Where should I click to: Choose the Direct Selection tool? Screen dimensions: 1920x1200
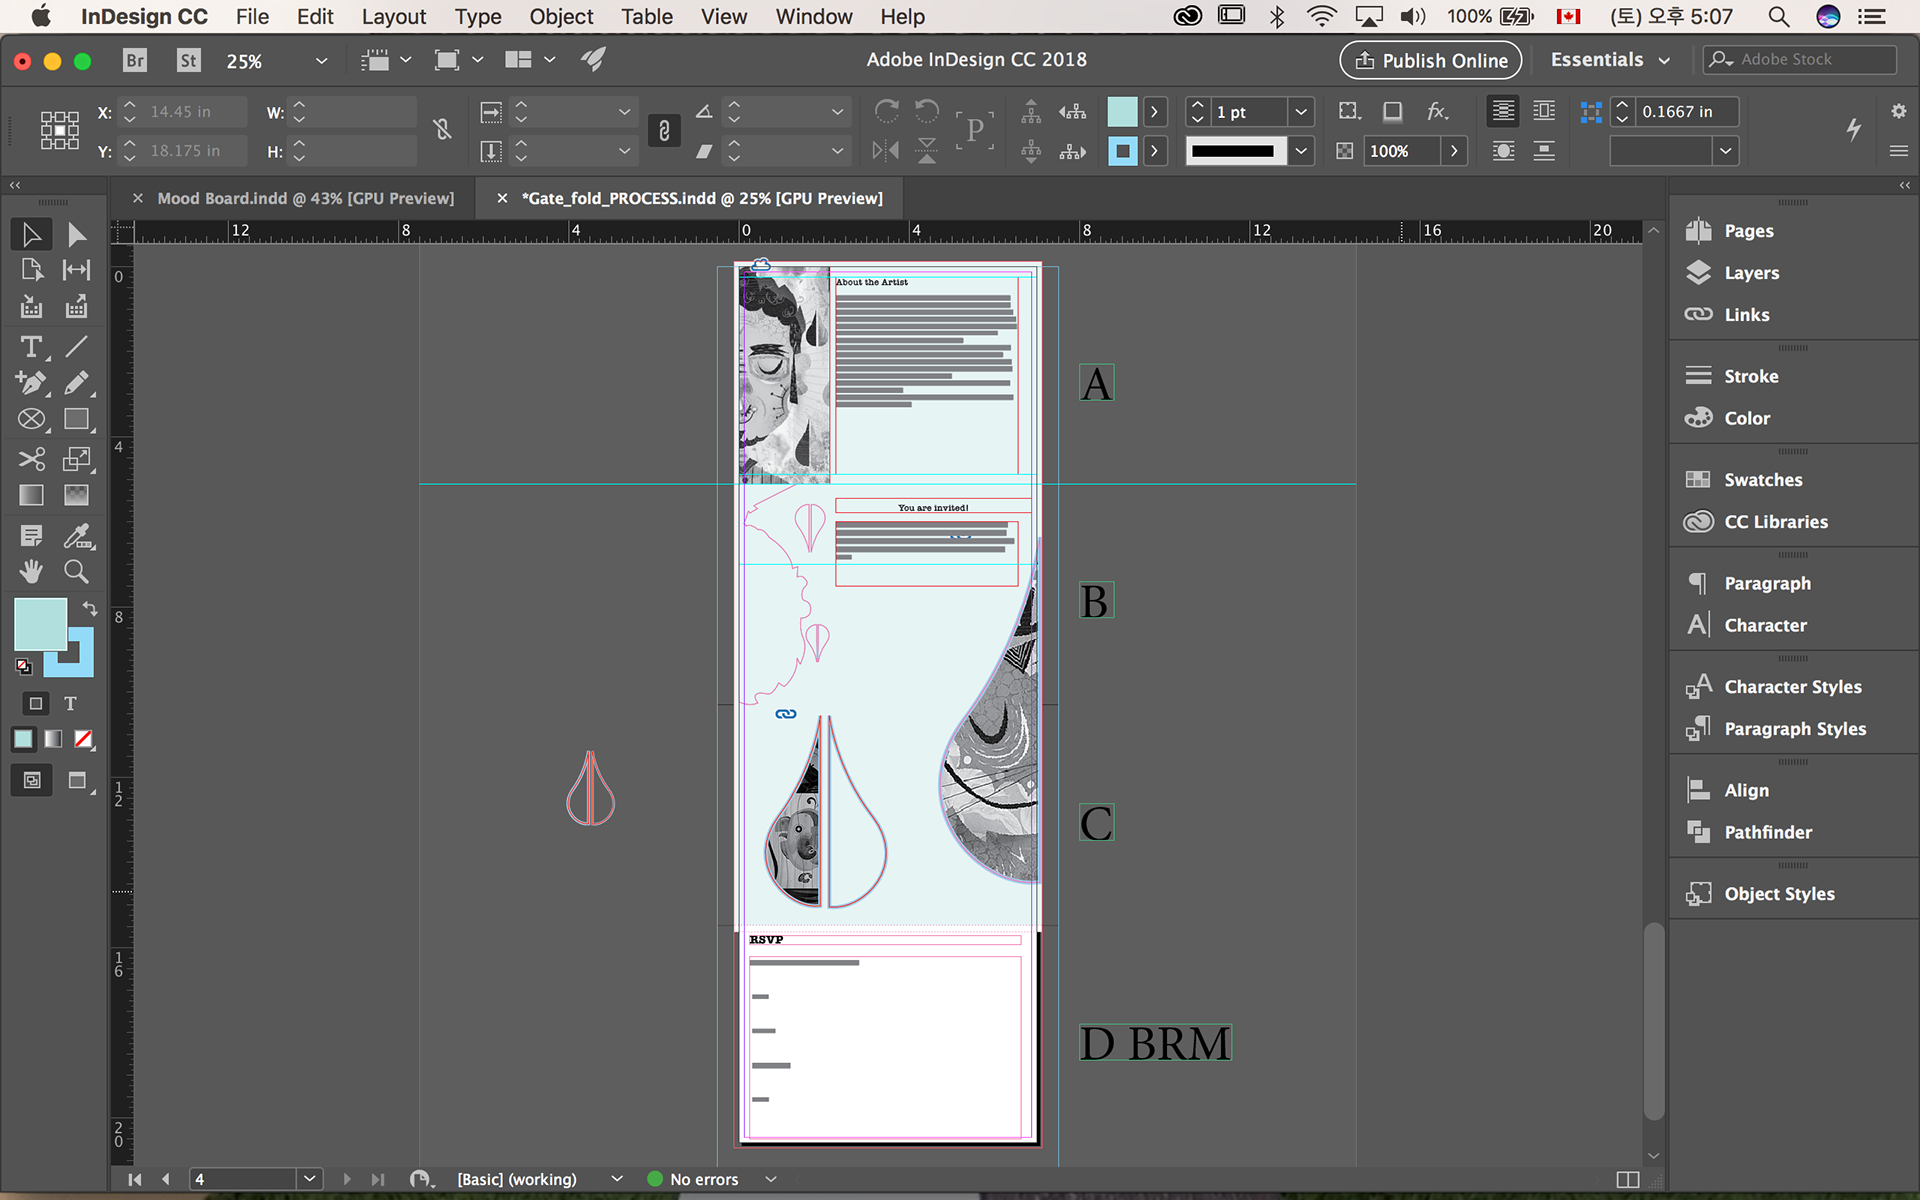pyautogui.click(x=76, y=235)
